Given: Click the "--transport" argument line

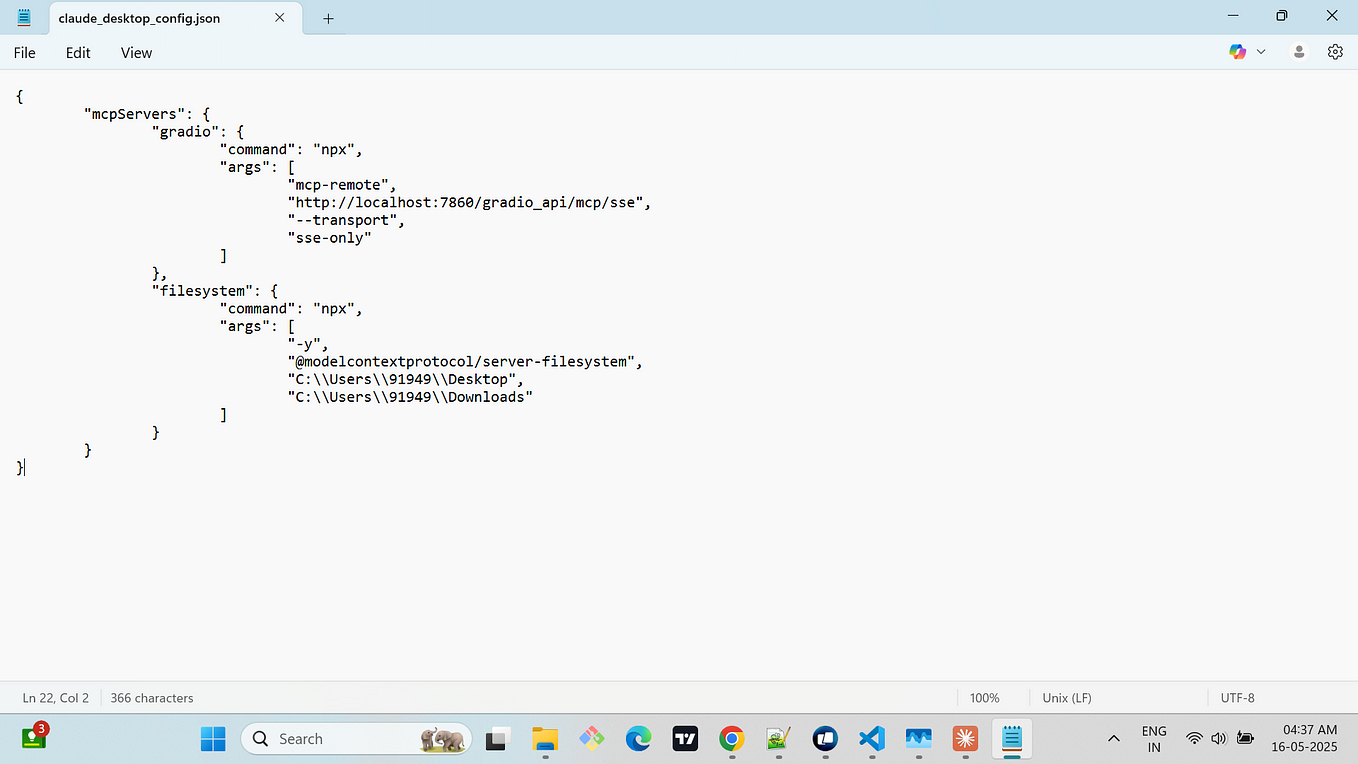Looking at the screenshot, I should pos(346,220).
